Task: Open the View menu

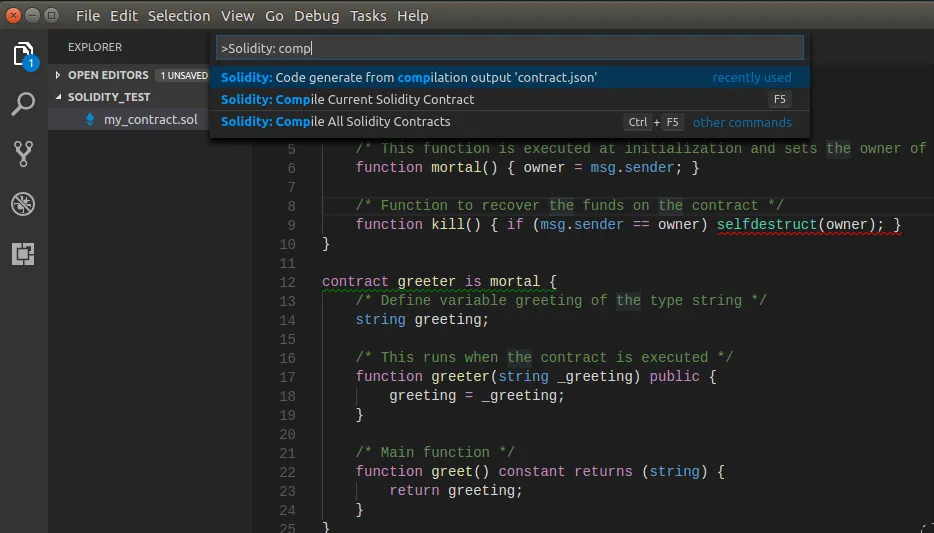Action: tap(237, 16)
